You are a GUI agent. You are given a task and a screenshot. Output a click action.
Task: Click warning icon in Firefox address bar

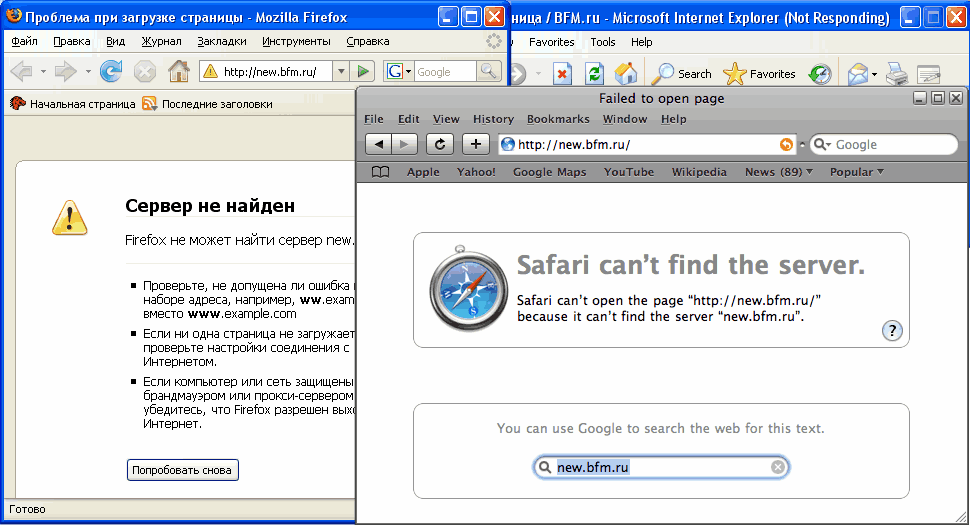(x=211, y=72)
